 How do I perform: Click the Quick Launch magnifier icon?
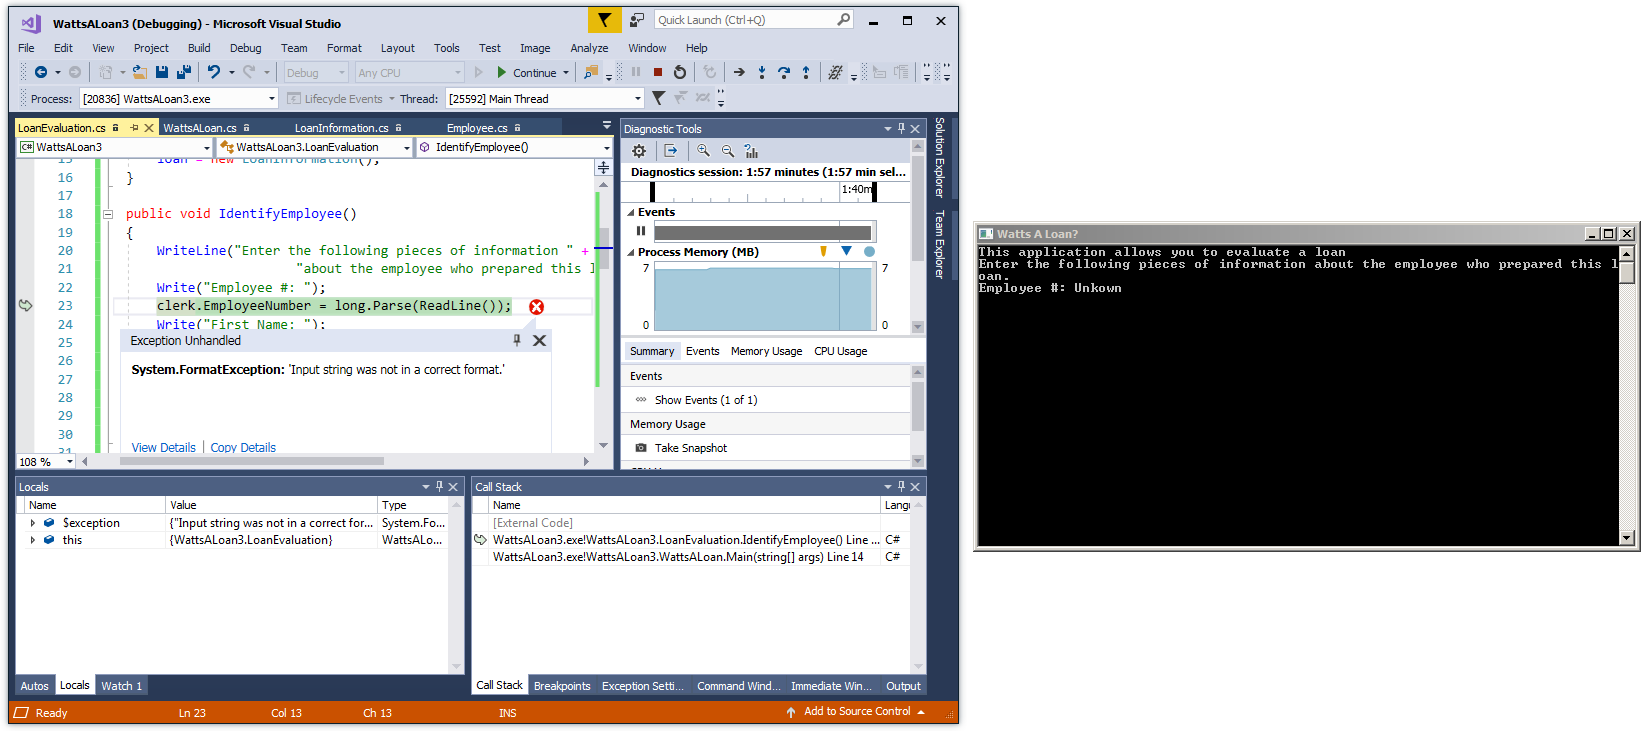click(x=843, y=19)
